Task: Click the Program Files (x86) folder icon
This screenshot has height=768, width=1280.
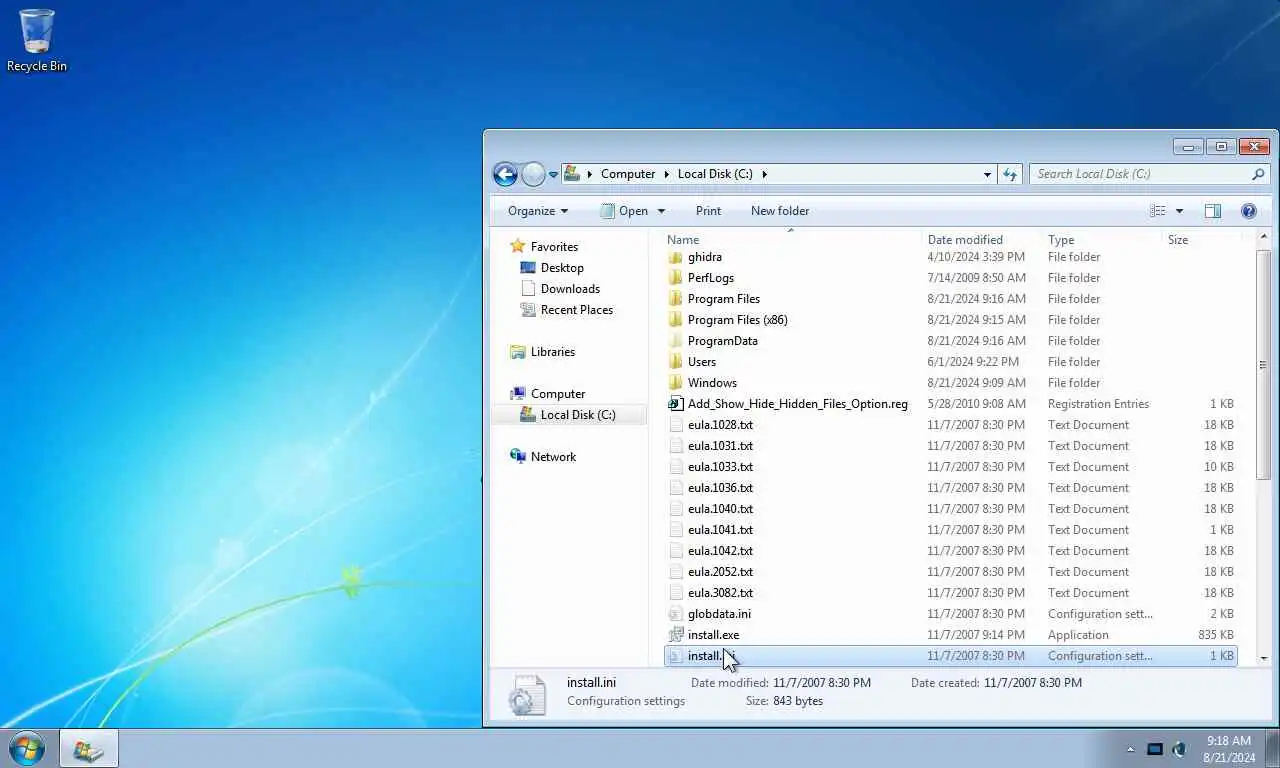Action: pyautogui.click(x=675, y=320)
